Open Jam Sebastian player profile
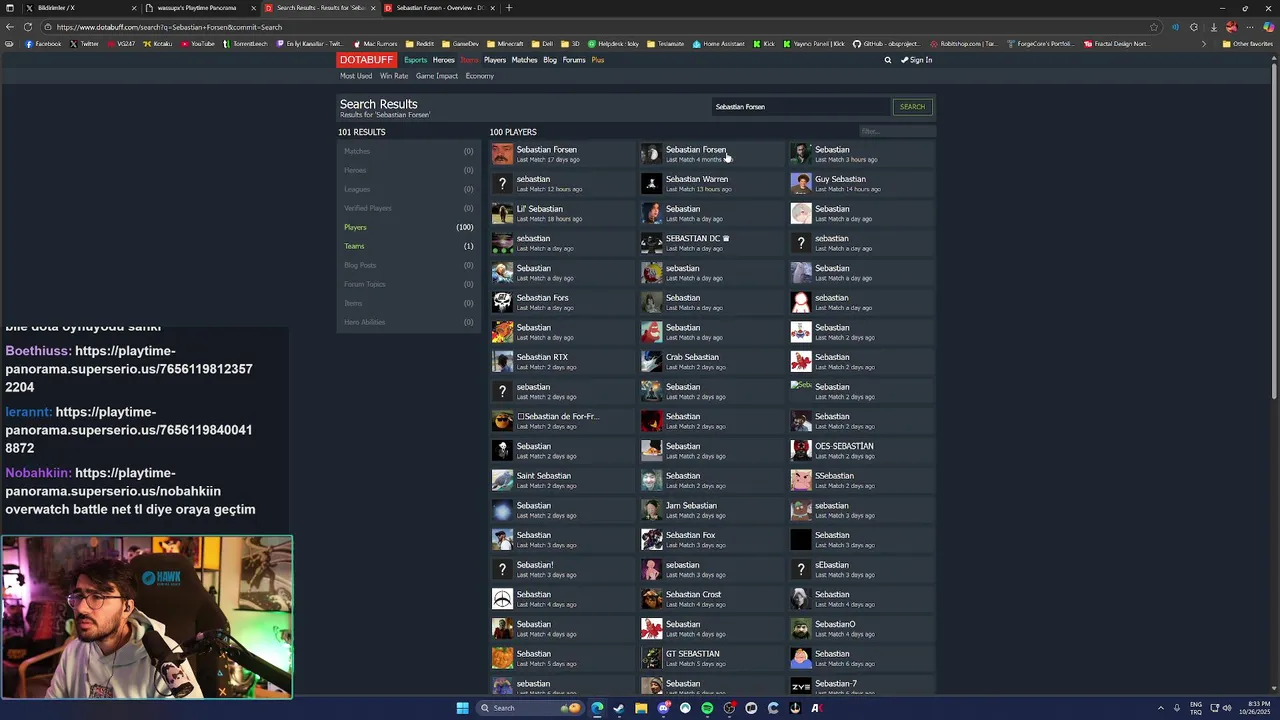This screenshot has width=1280, height=720. [691, 506]
